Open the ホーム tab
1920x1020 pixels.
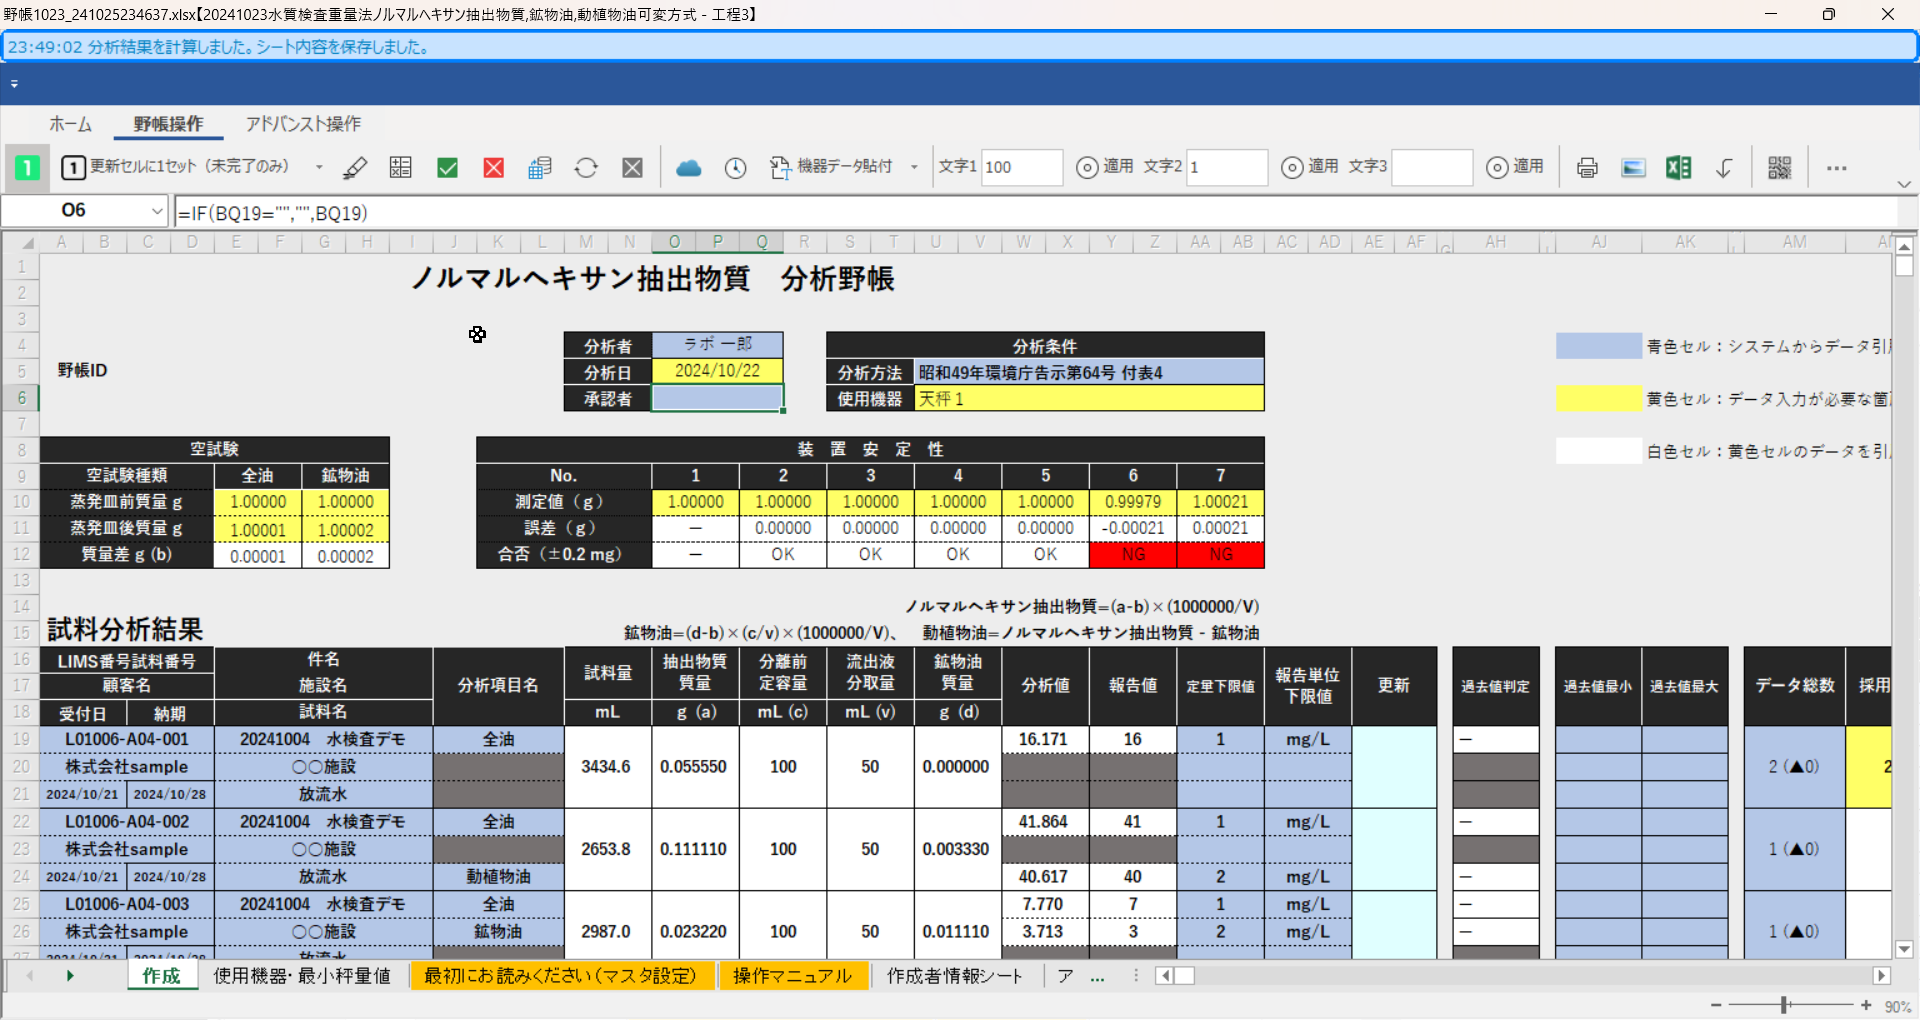[x=71, y=124]
